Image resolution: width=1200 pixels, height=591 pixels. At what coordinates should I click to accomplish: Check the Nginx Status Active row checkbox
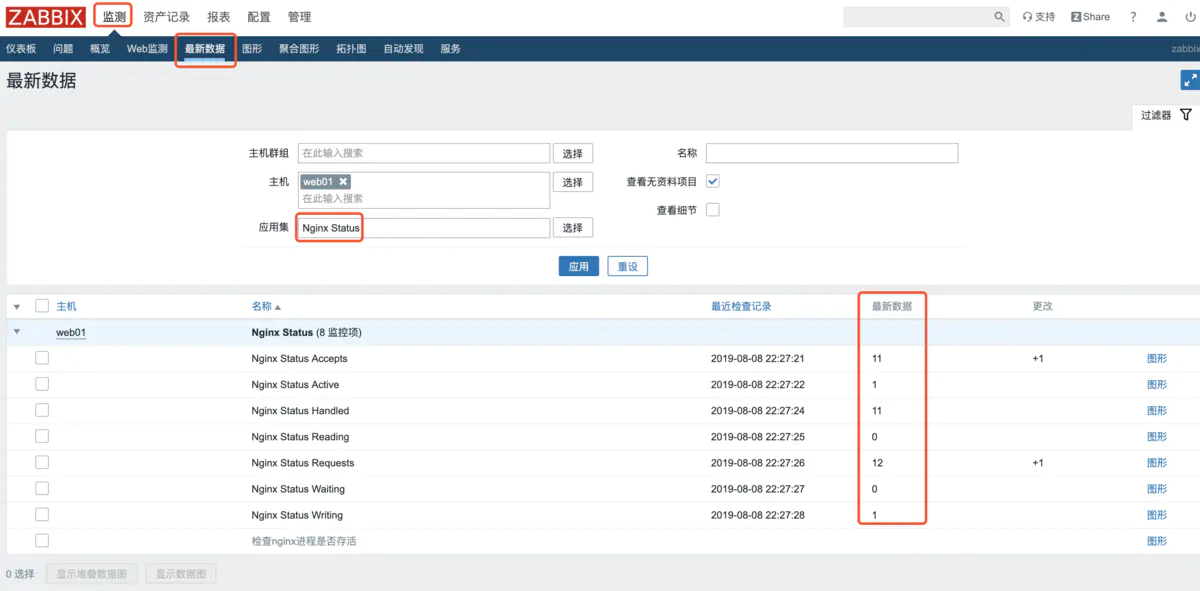click(42, 384)
